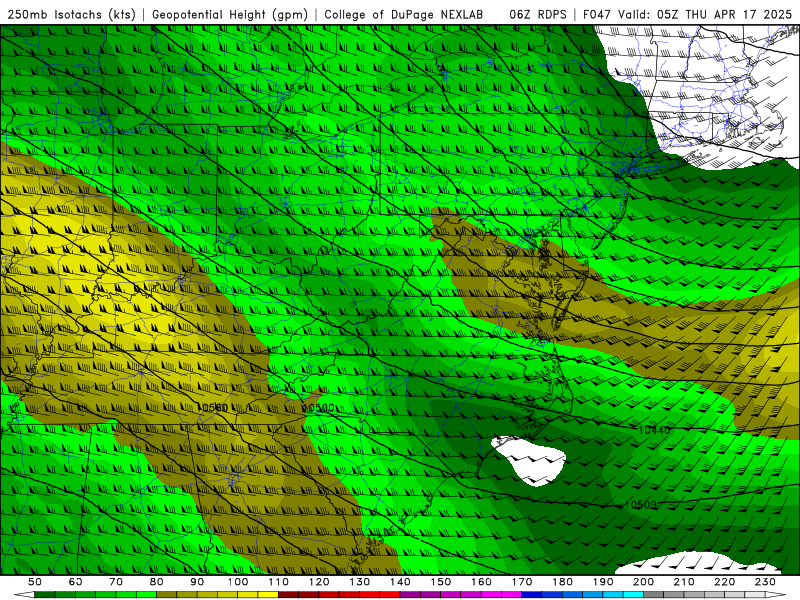Click the 60 knot colorbar label
This screenshot has width=800, height=600.
(76, 582)
